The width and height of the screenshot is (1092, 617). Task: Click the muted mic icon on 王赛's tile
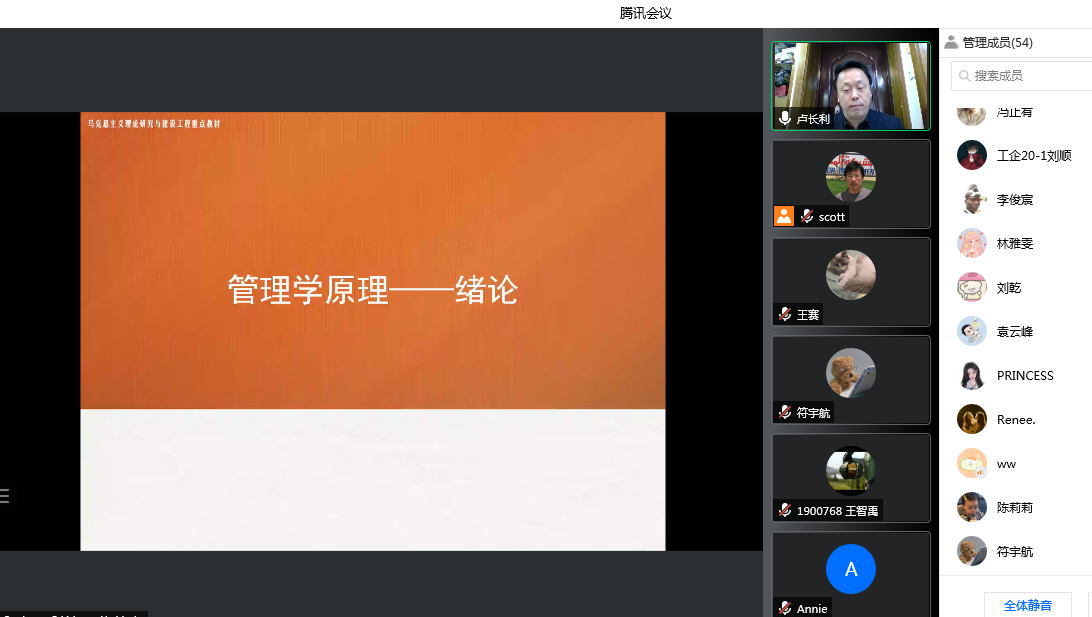(x=785, y=315)
